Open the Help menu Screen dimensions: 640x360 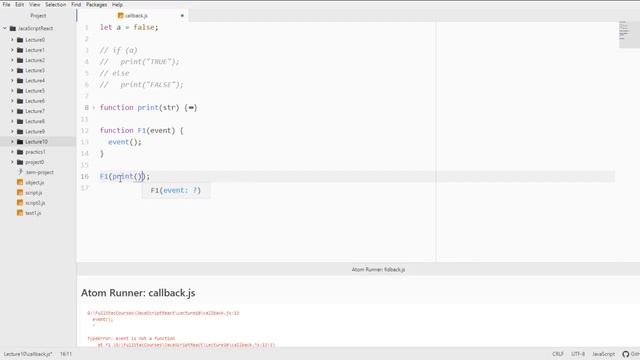[117, 4]
